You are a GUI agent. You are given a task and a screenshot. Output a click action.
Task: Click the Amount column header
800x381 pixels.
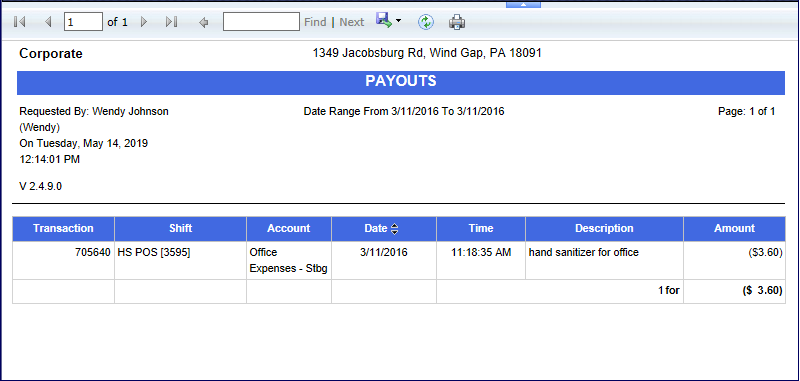(x=734, y=228)
